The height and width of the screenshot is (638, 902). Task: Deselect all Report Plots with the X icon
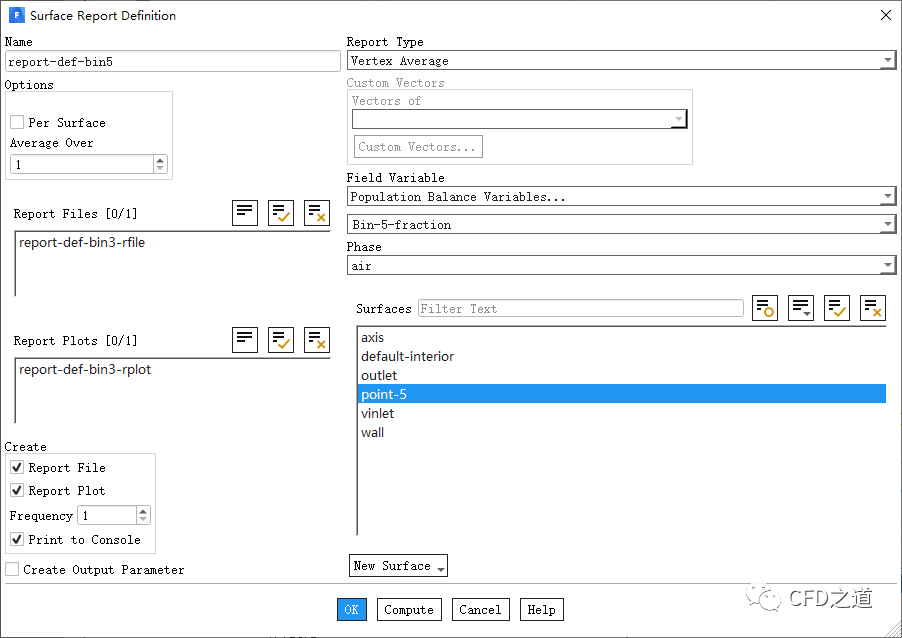(x=317, y=340)
